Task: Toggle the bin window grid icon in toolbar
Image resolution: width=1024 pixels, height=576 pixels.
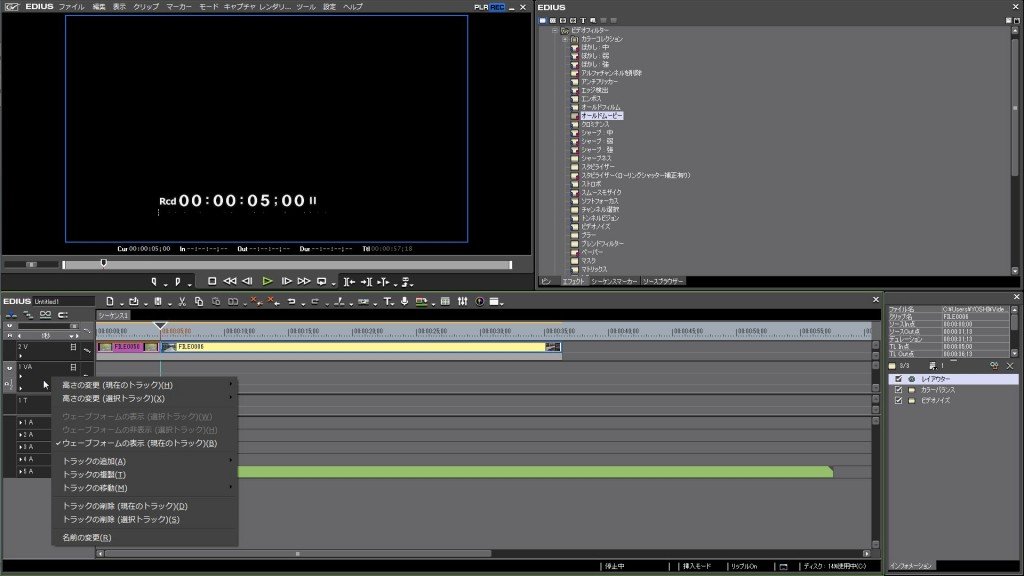Action: 445,301
